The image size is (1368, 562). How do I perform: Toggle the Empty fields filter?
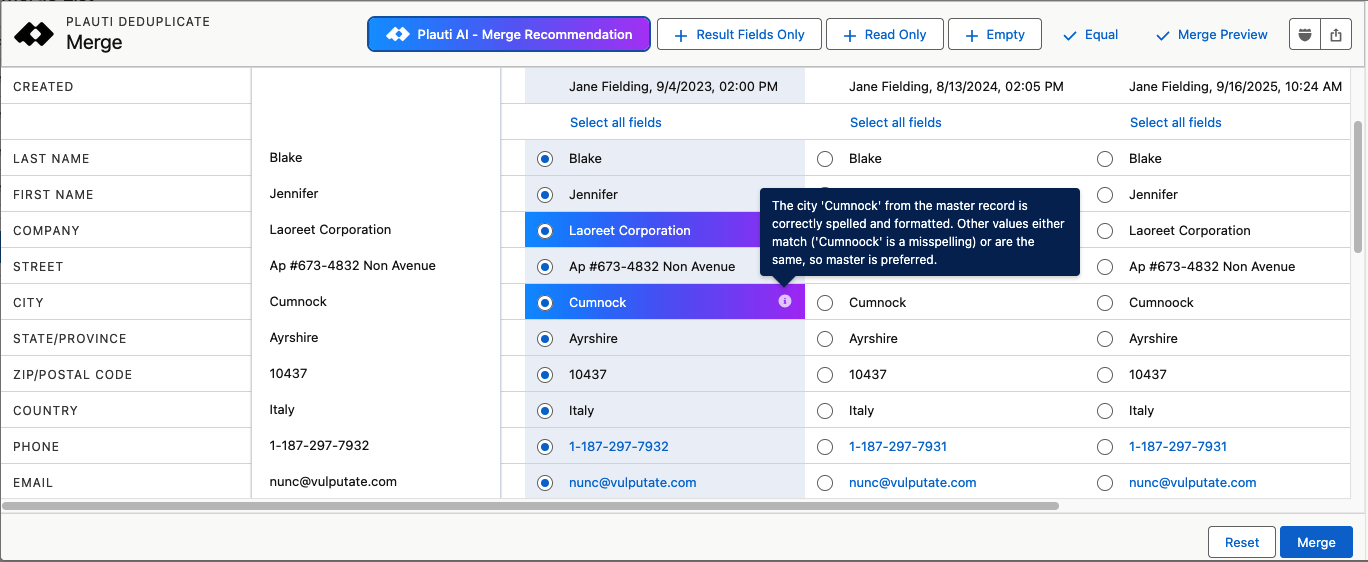point(995,34)
